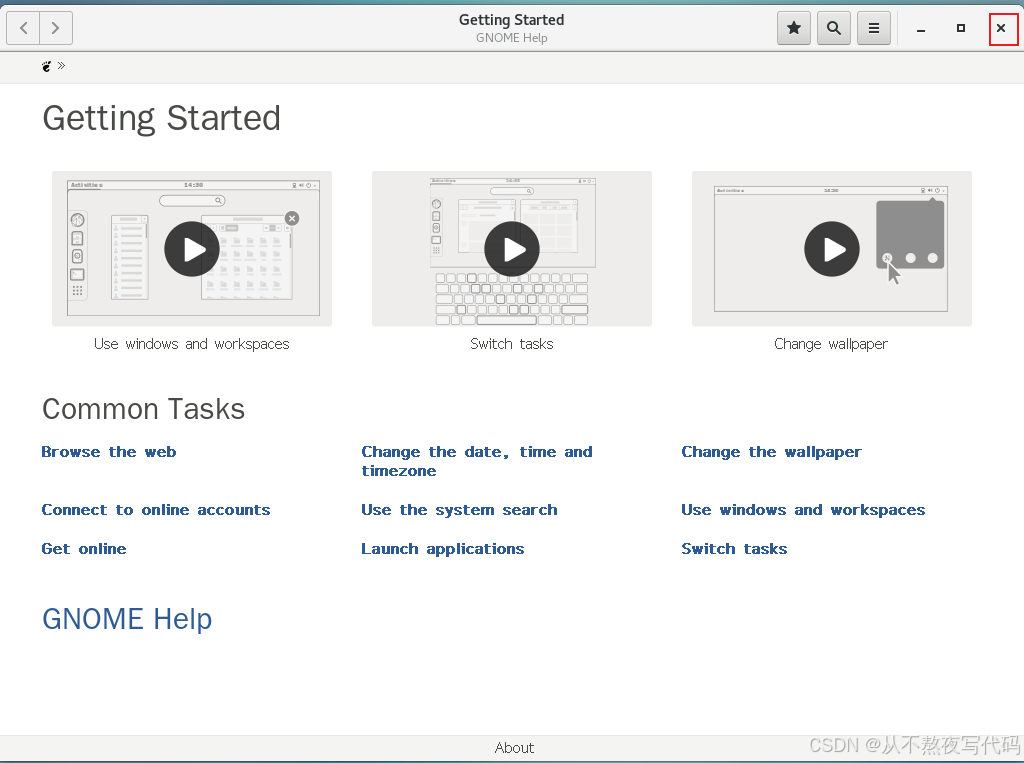Open the Launch applications link
The width and height of the screenshot is (1024, 763).
(x=443, y=549)
